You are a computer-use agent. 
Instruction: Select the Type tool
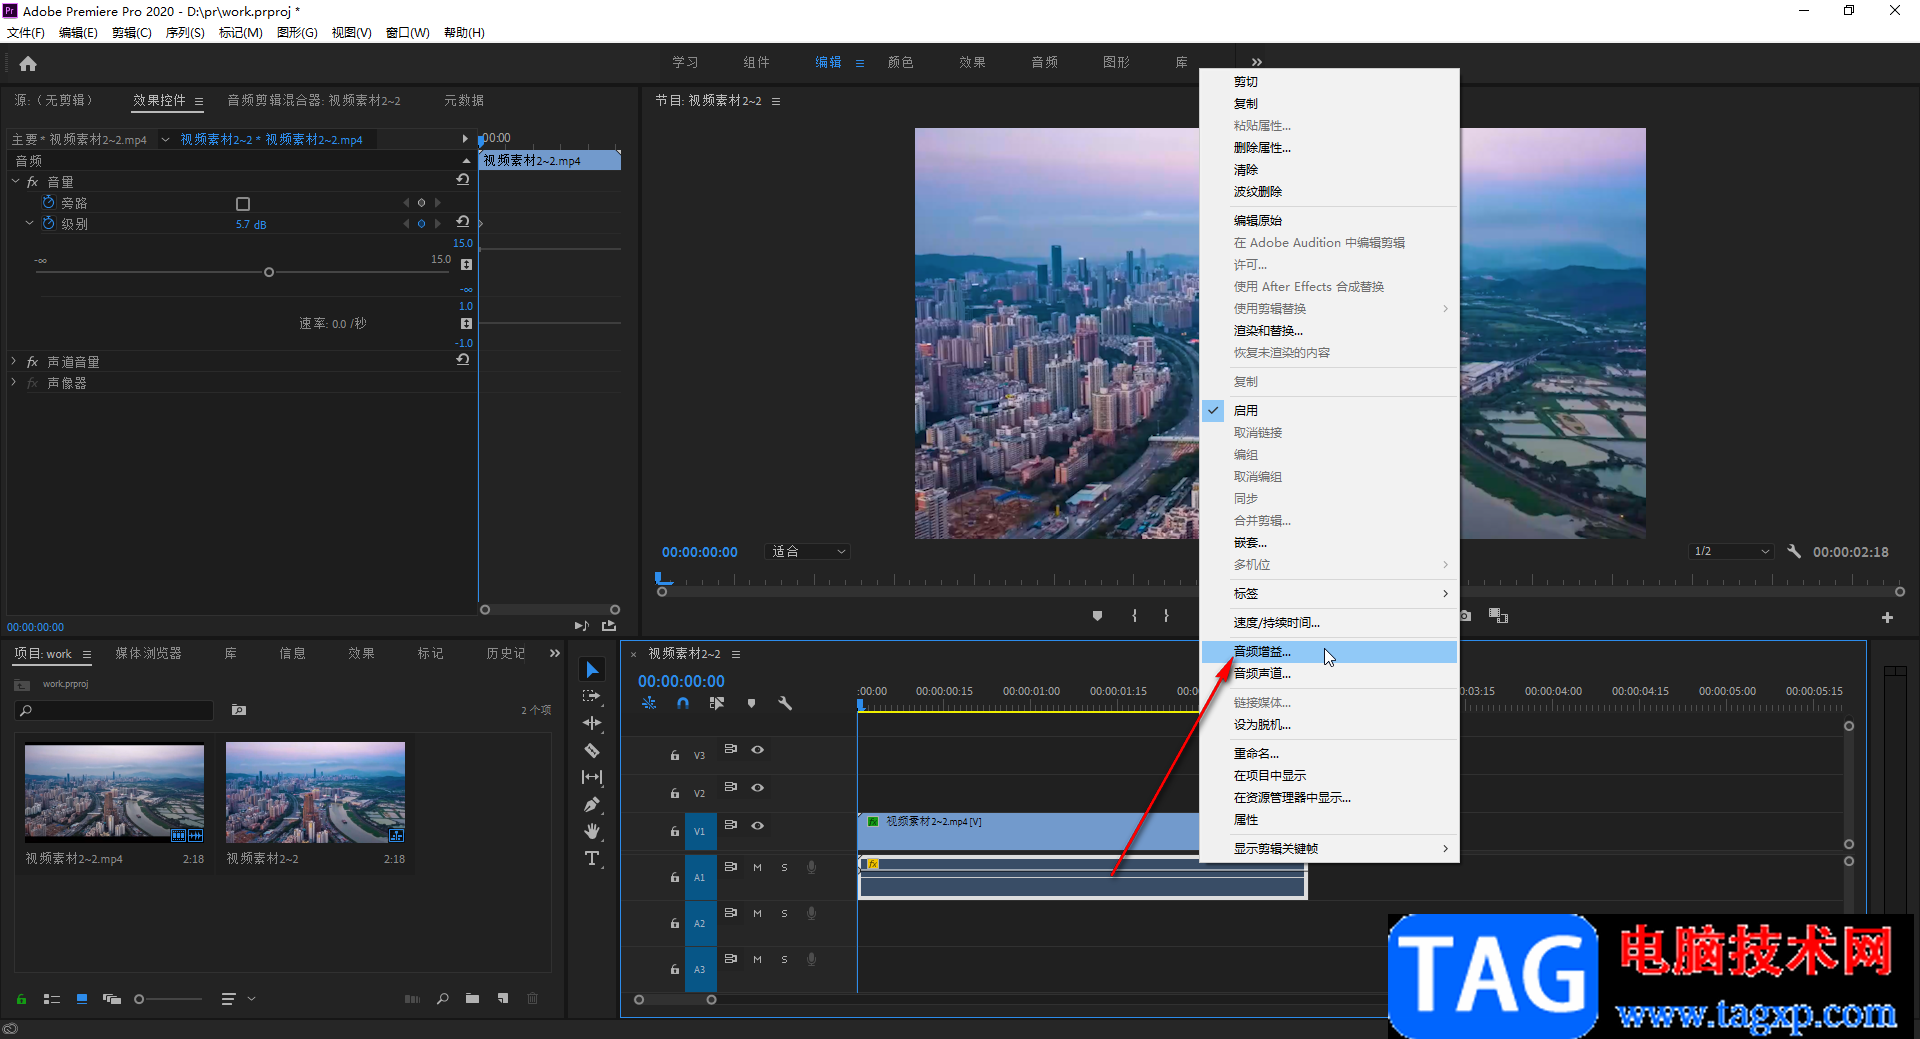tap(592, 858)
